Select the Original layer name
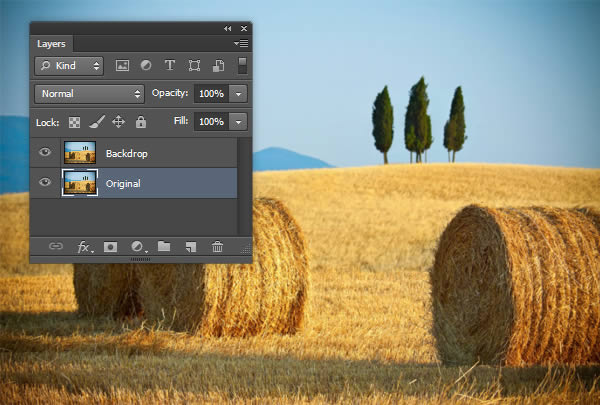Viewport: 600px width, 405px height. (123, 184)
